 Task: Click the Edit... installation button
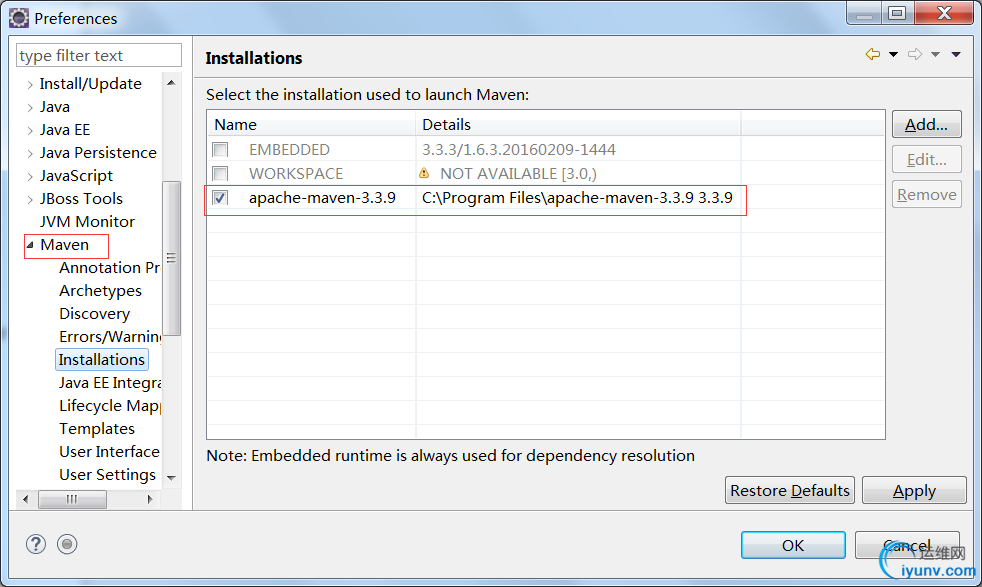926,160
